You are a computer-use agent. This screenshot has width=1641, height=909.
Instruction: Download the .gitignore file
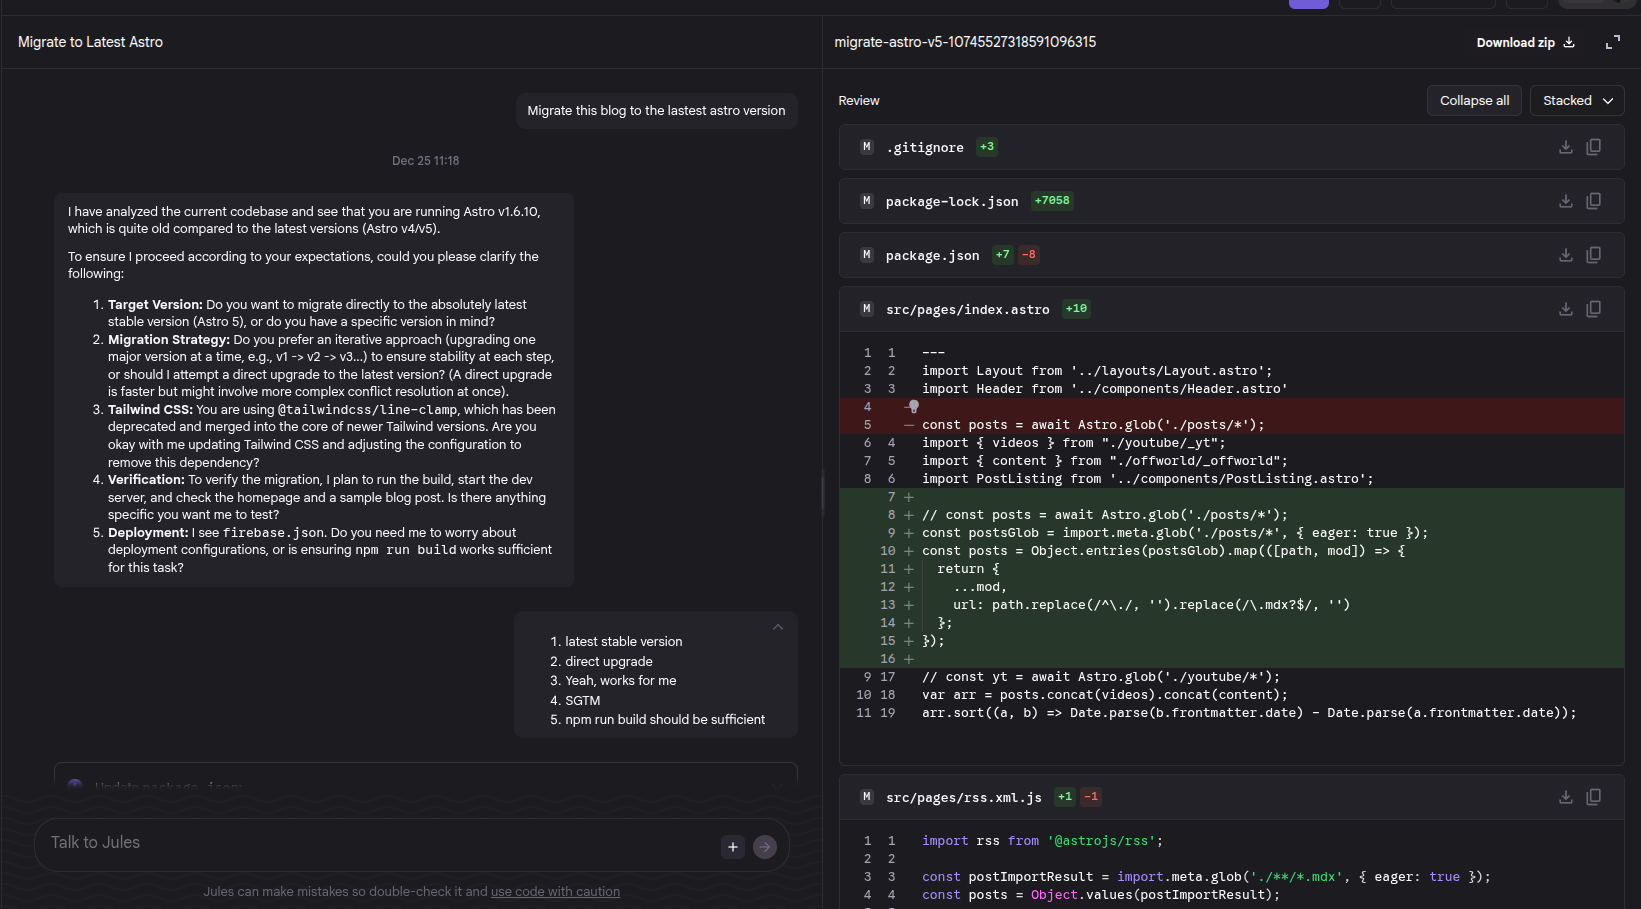[x=1565, y=147]
